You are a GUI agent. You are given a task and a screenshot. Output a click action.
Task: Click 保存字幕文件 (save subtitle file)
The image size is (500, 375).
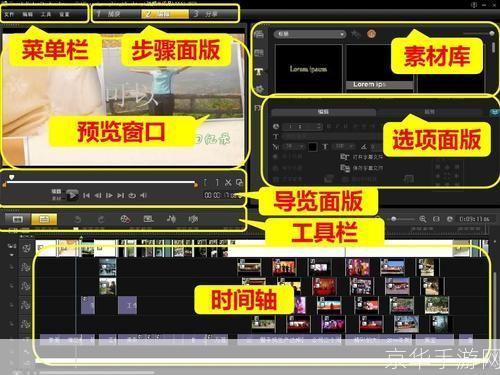362,168
